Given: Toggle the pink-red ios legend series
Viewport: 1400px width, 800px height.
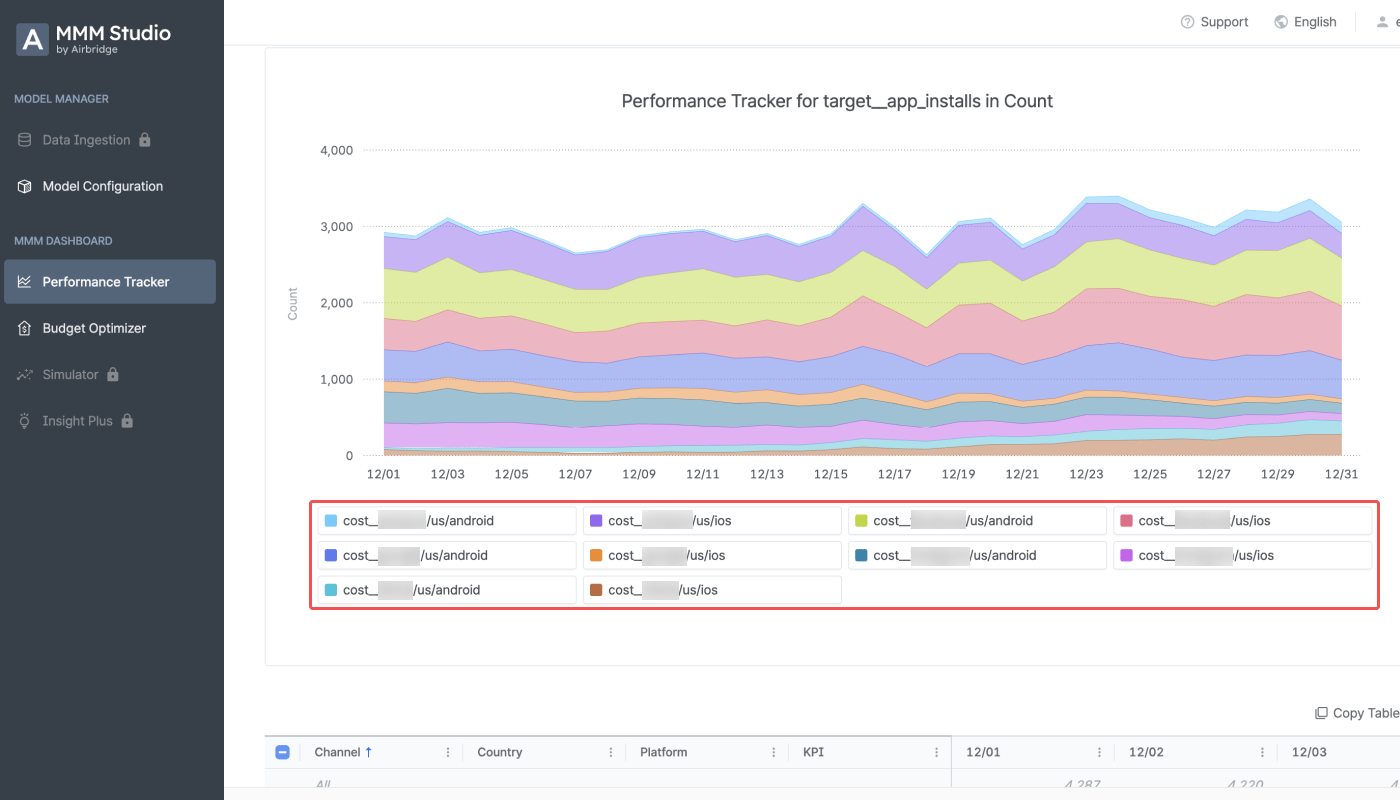Looking at the screenshot, I should [x=1243, y=521].
